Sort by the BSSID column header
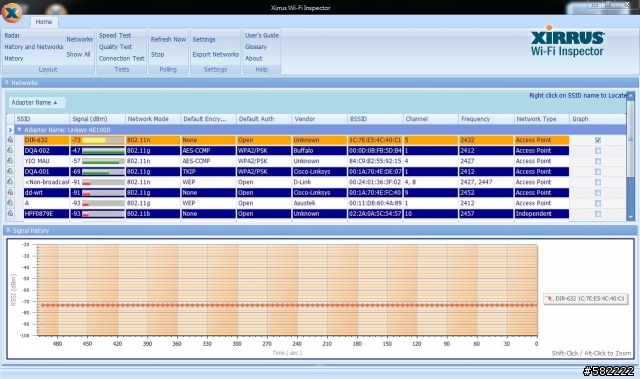640x379 pixels. point(375,119)
